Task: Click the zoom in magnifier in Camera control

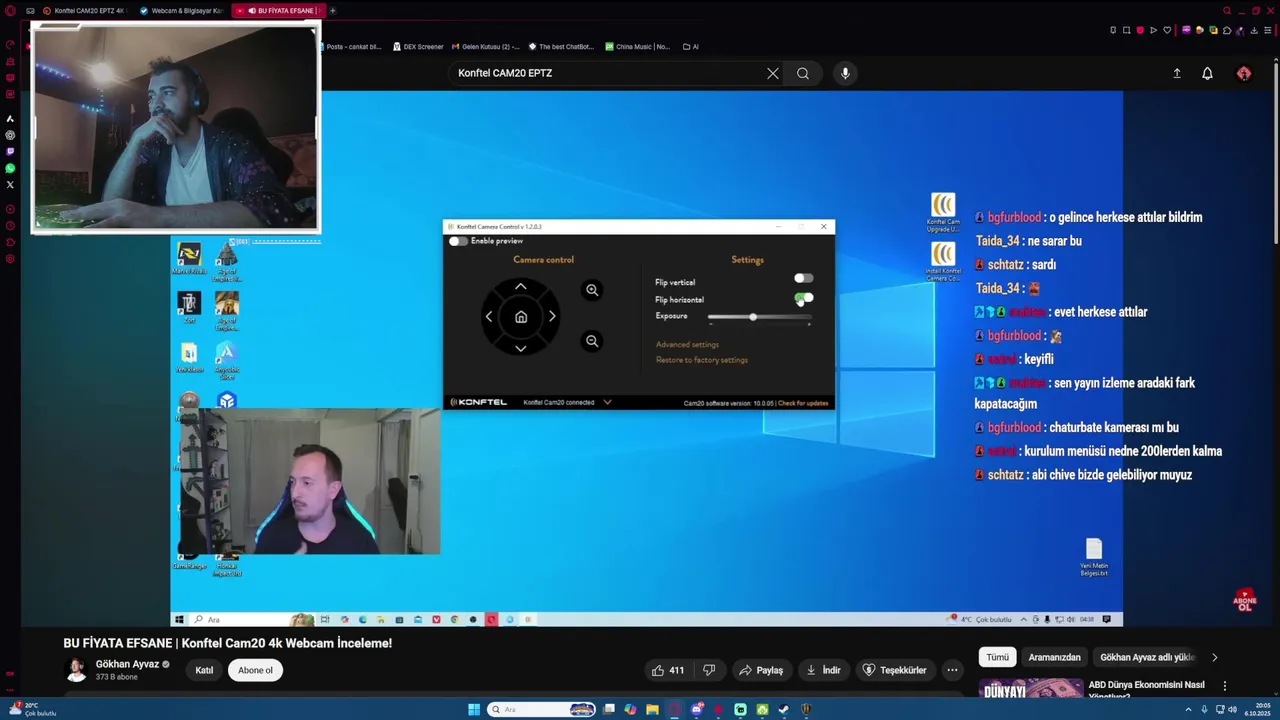Action: (592, 290)
